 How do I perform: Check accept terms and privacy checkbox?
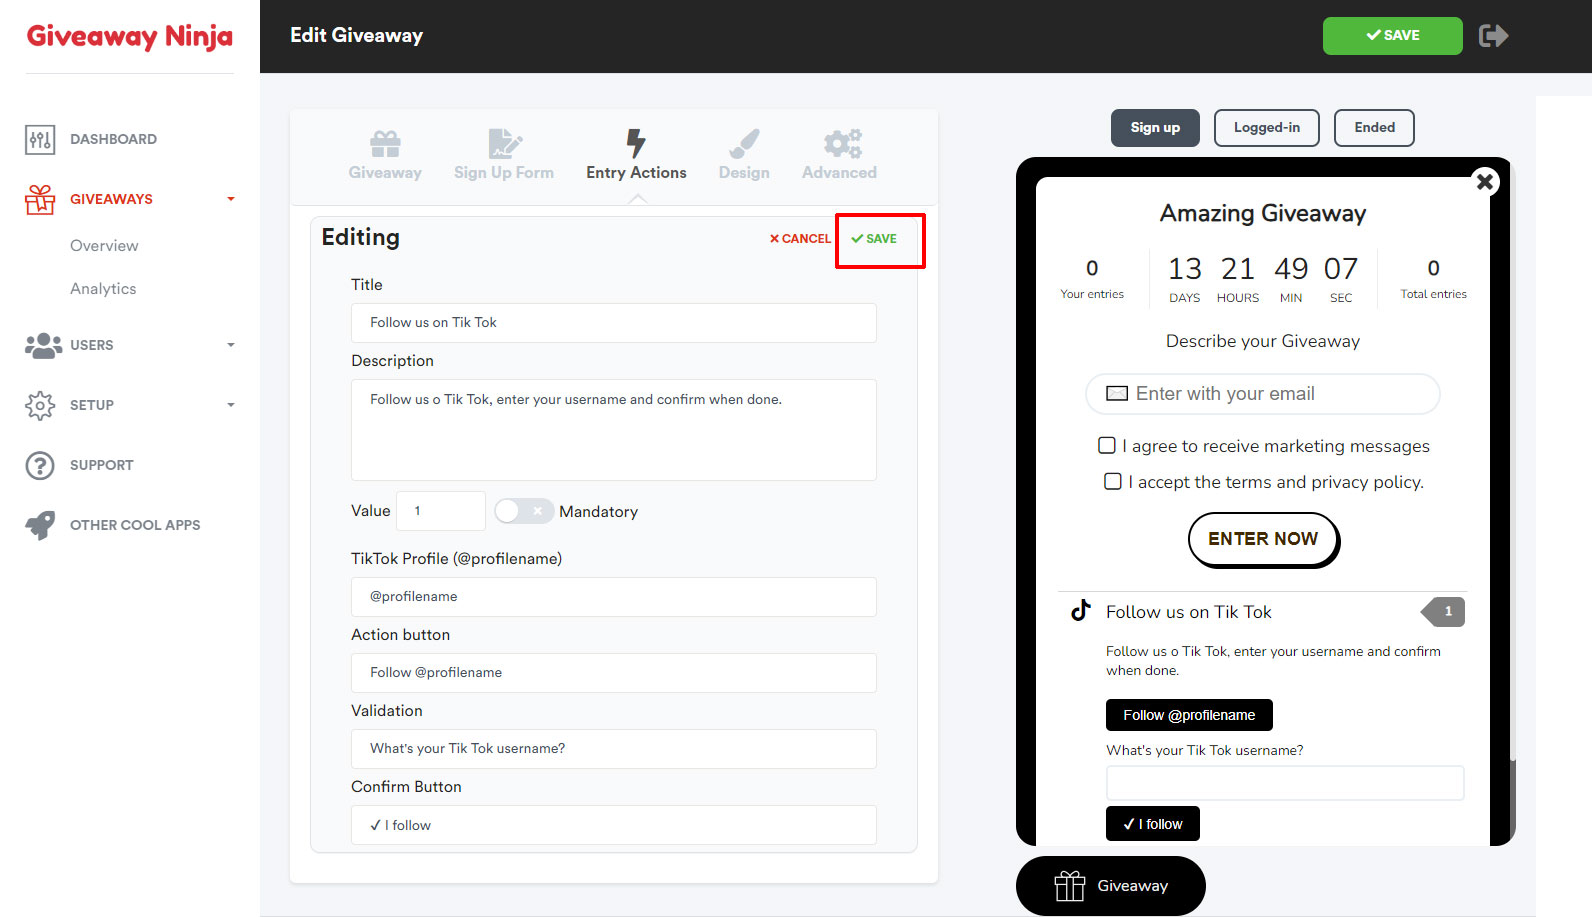point(1113,482)
